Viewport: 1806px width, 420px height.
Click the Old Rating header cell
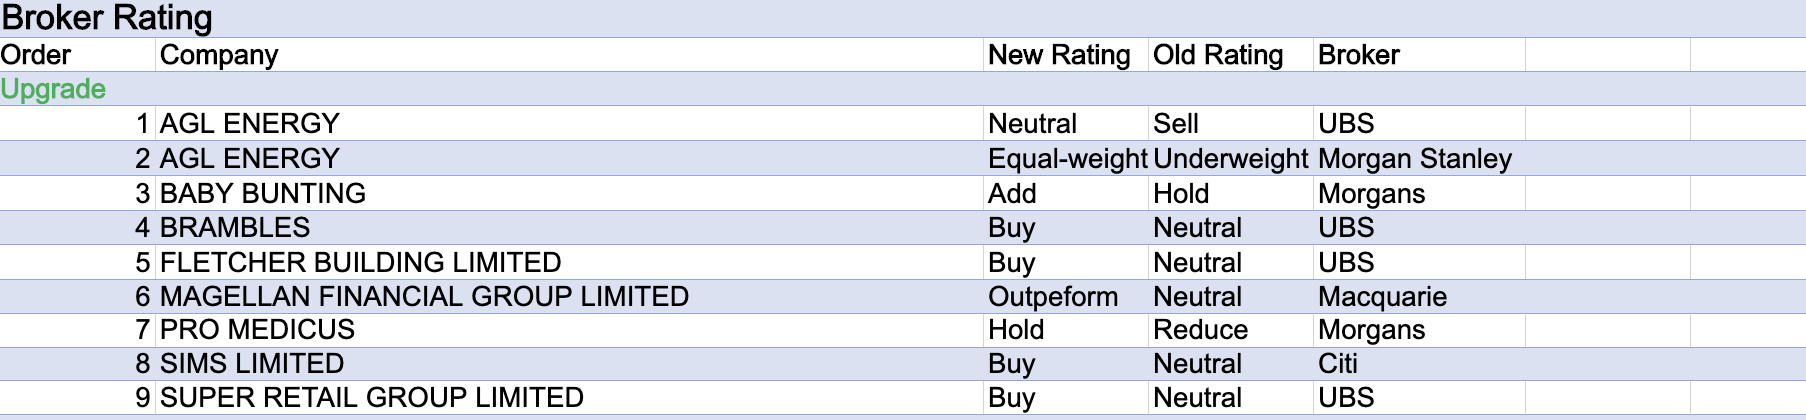click(x=1218, y=55)
